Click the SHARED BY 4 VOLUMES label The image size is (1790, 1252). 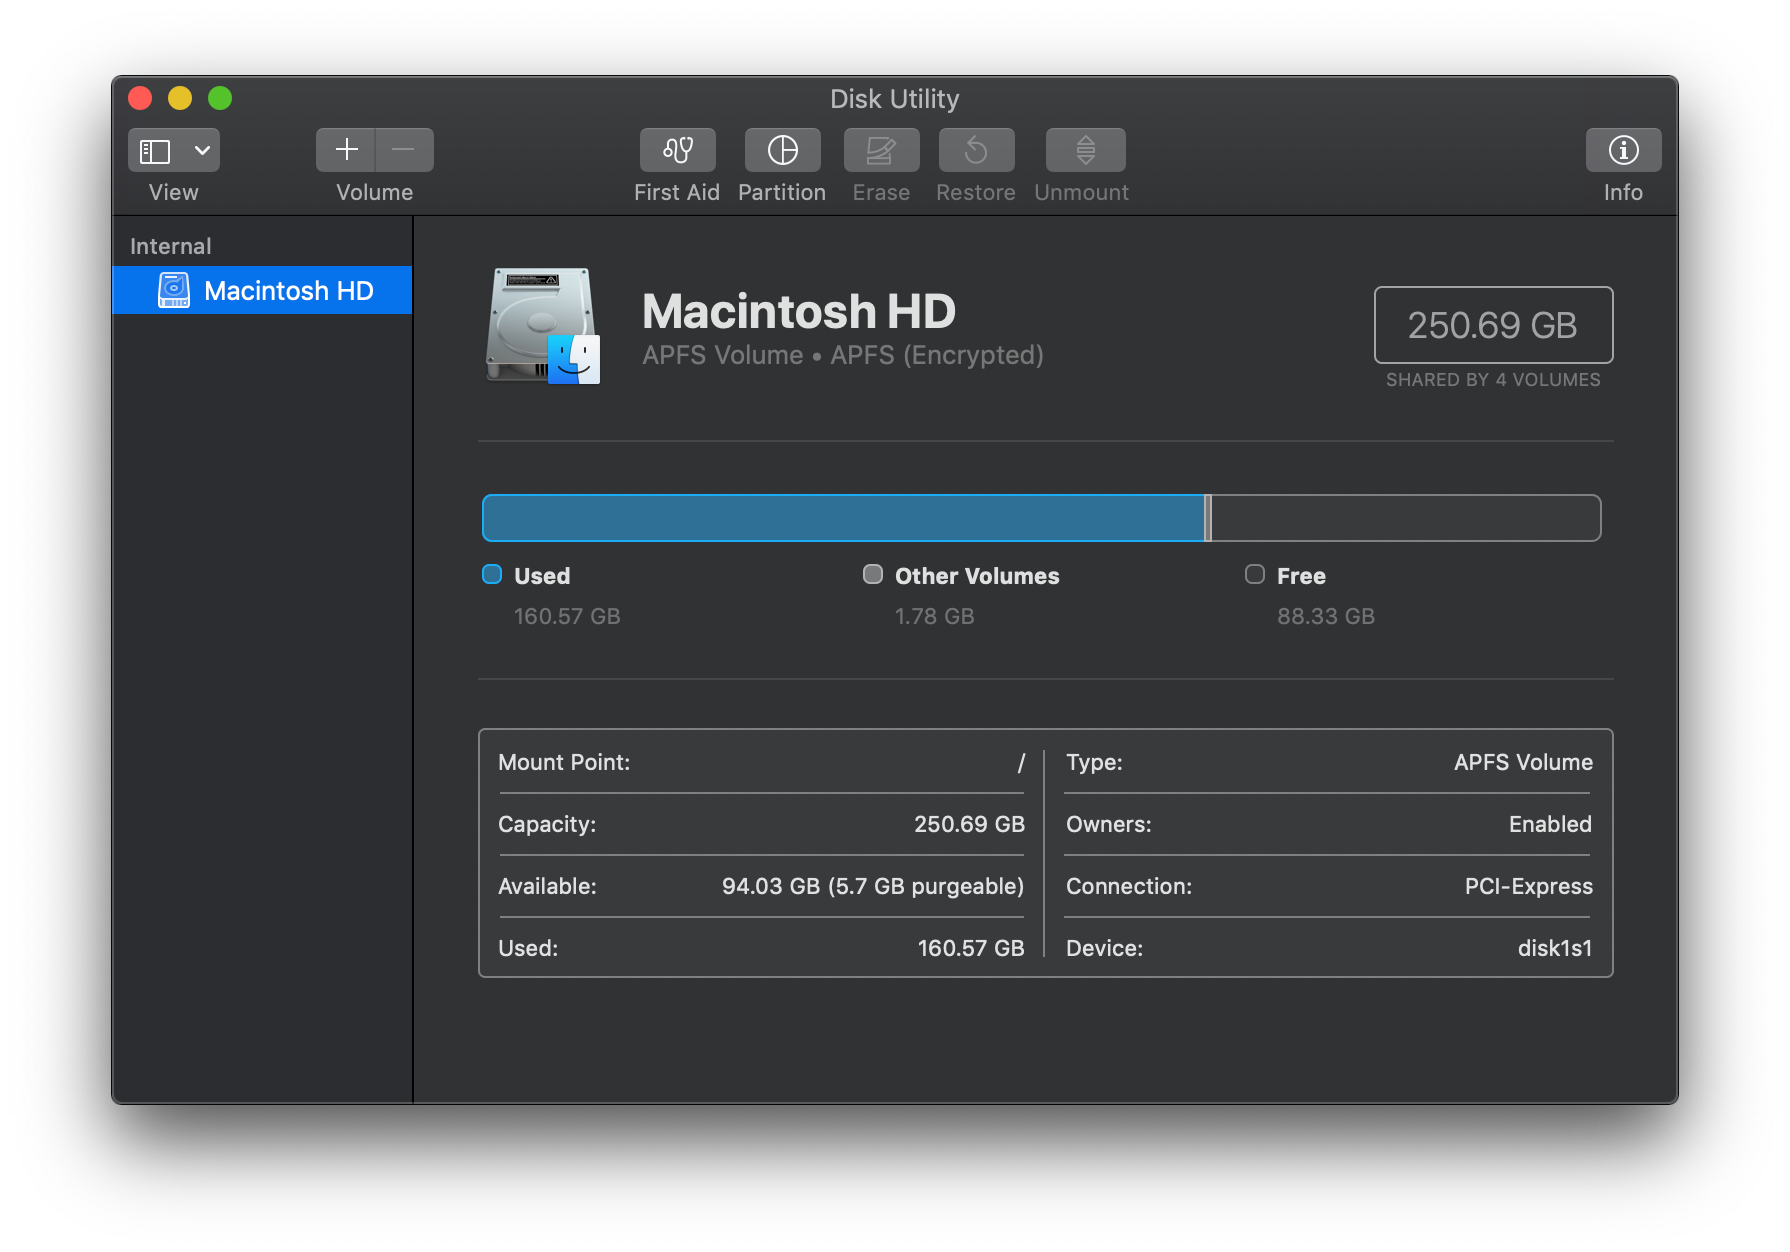(x=1493, y=380)
